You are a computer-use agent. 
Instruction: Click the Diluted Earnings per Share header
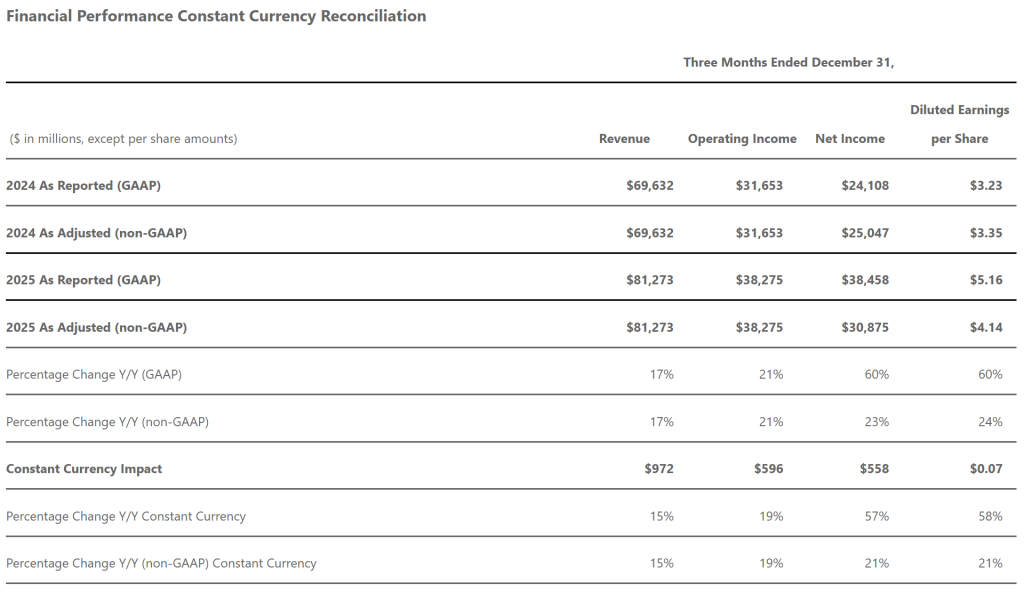(x=959, y=124)
